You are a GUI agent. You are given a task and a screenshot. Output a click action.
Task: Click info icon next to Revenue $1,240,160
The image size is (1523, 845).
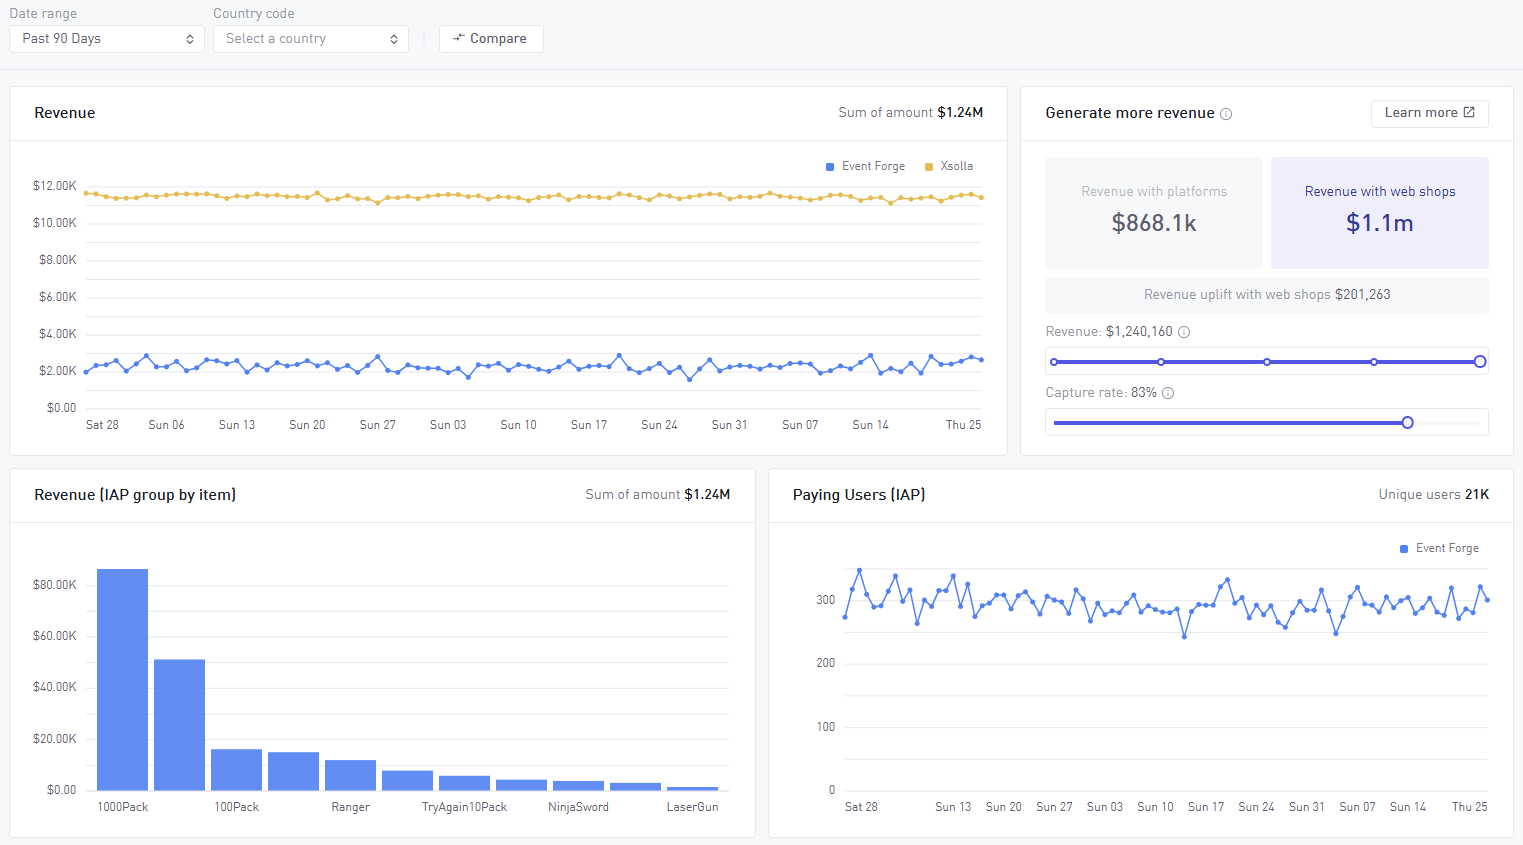[x=1184, y=332]
